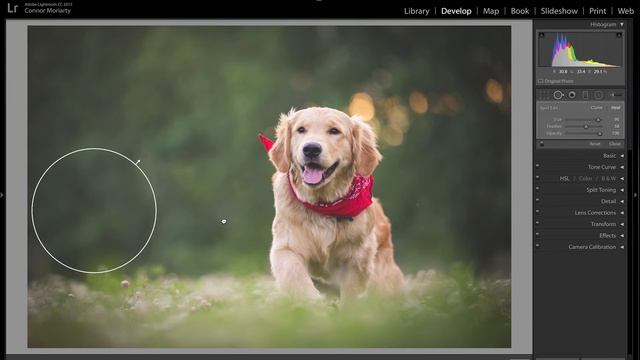Expand the Transform panel triangle
Viewport: 640px width, 360px height.
(x=622, y=224)
